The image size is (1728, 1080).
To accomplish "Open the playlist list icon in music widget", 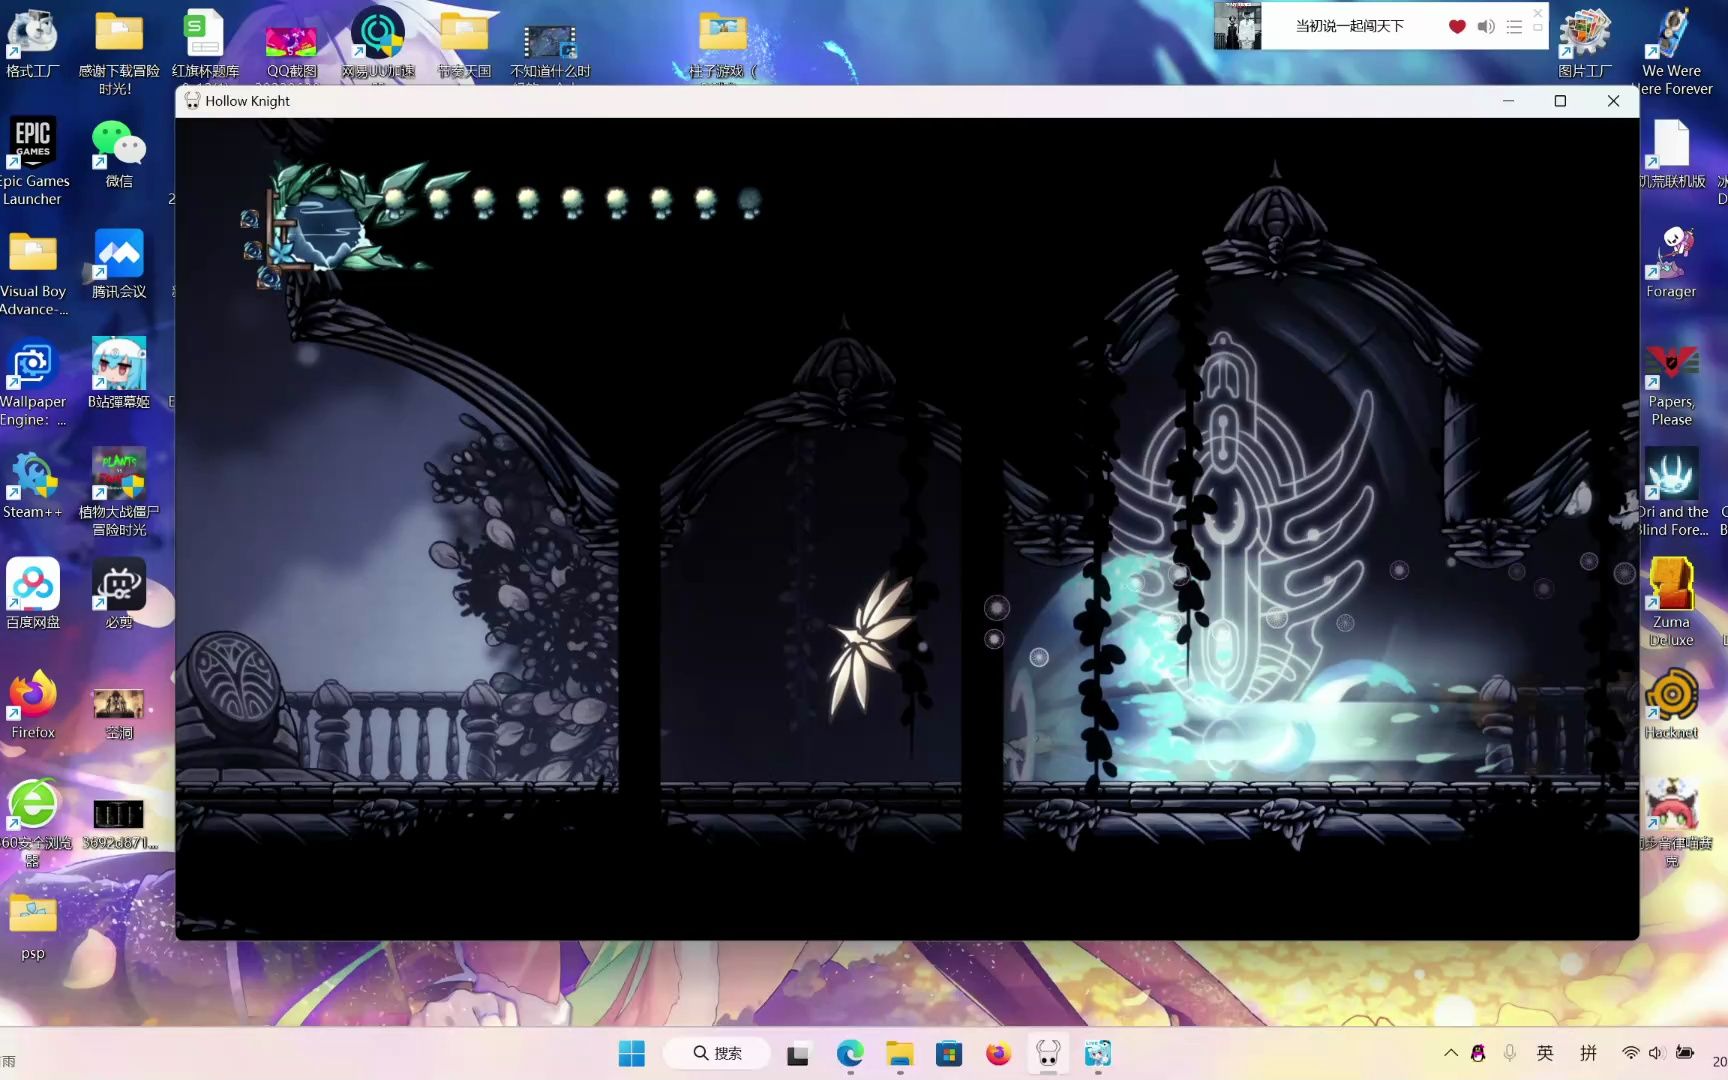I will pos(1514,26).
